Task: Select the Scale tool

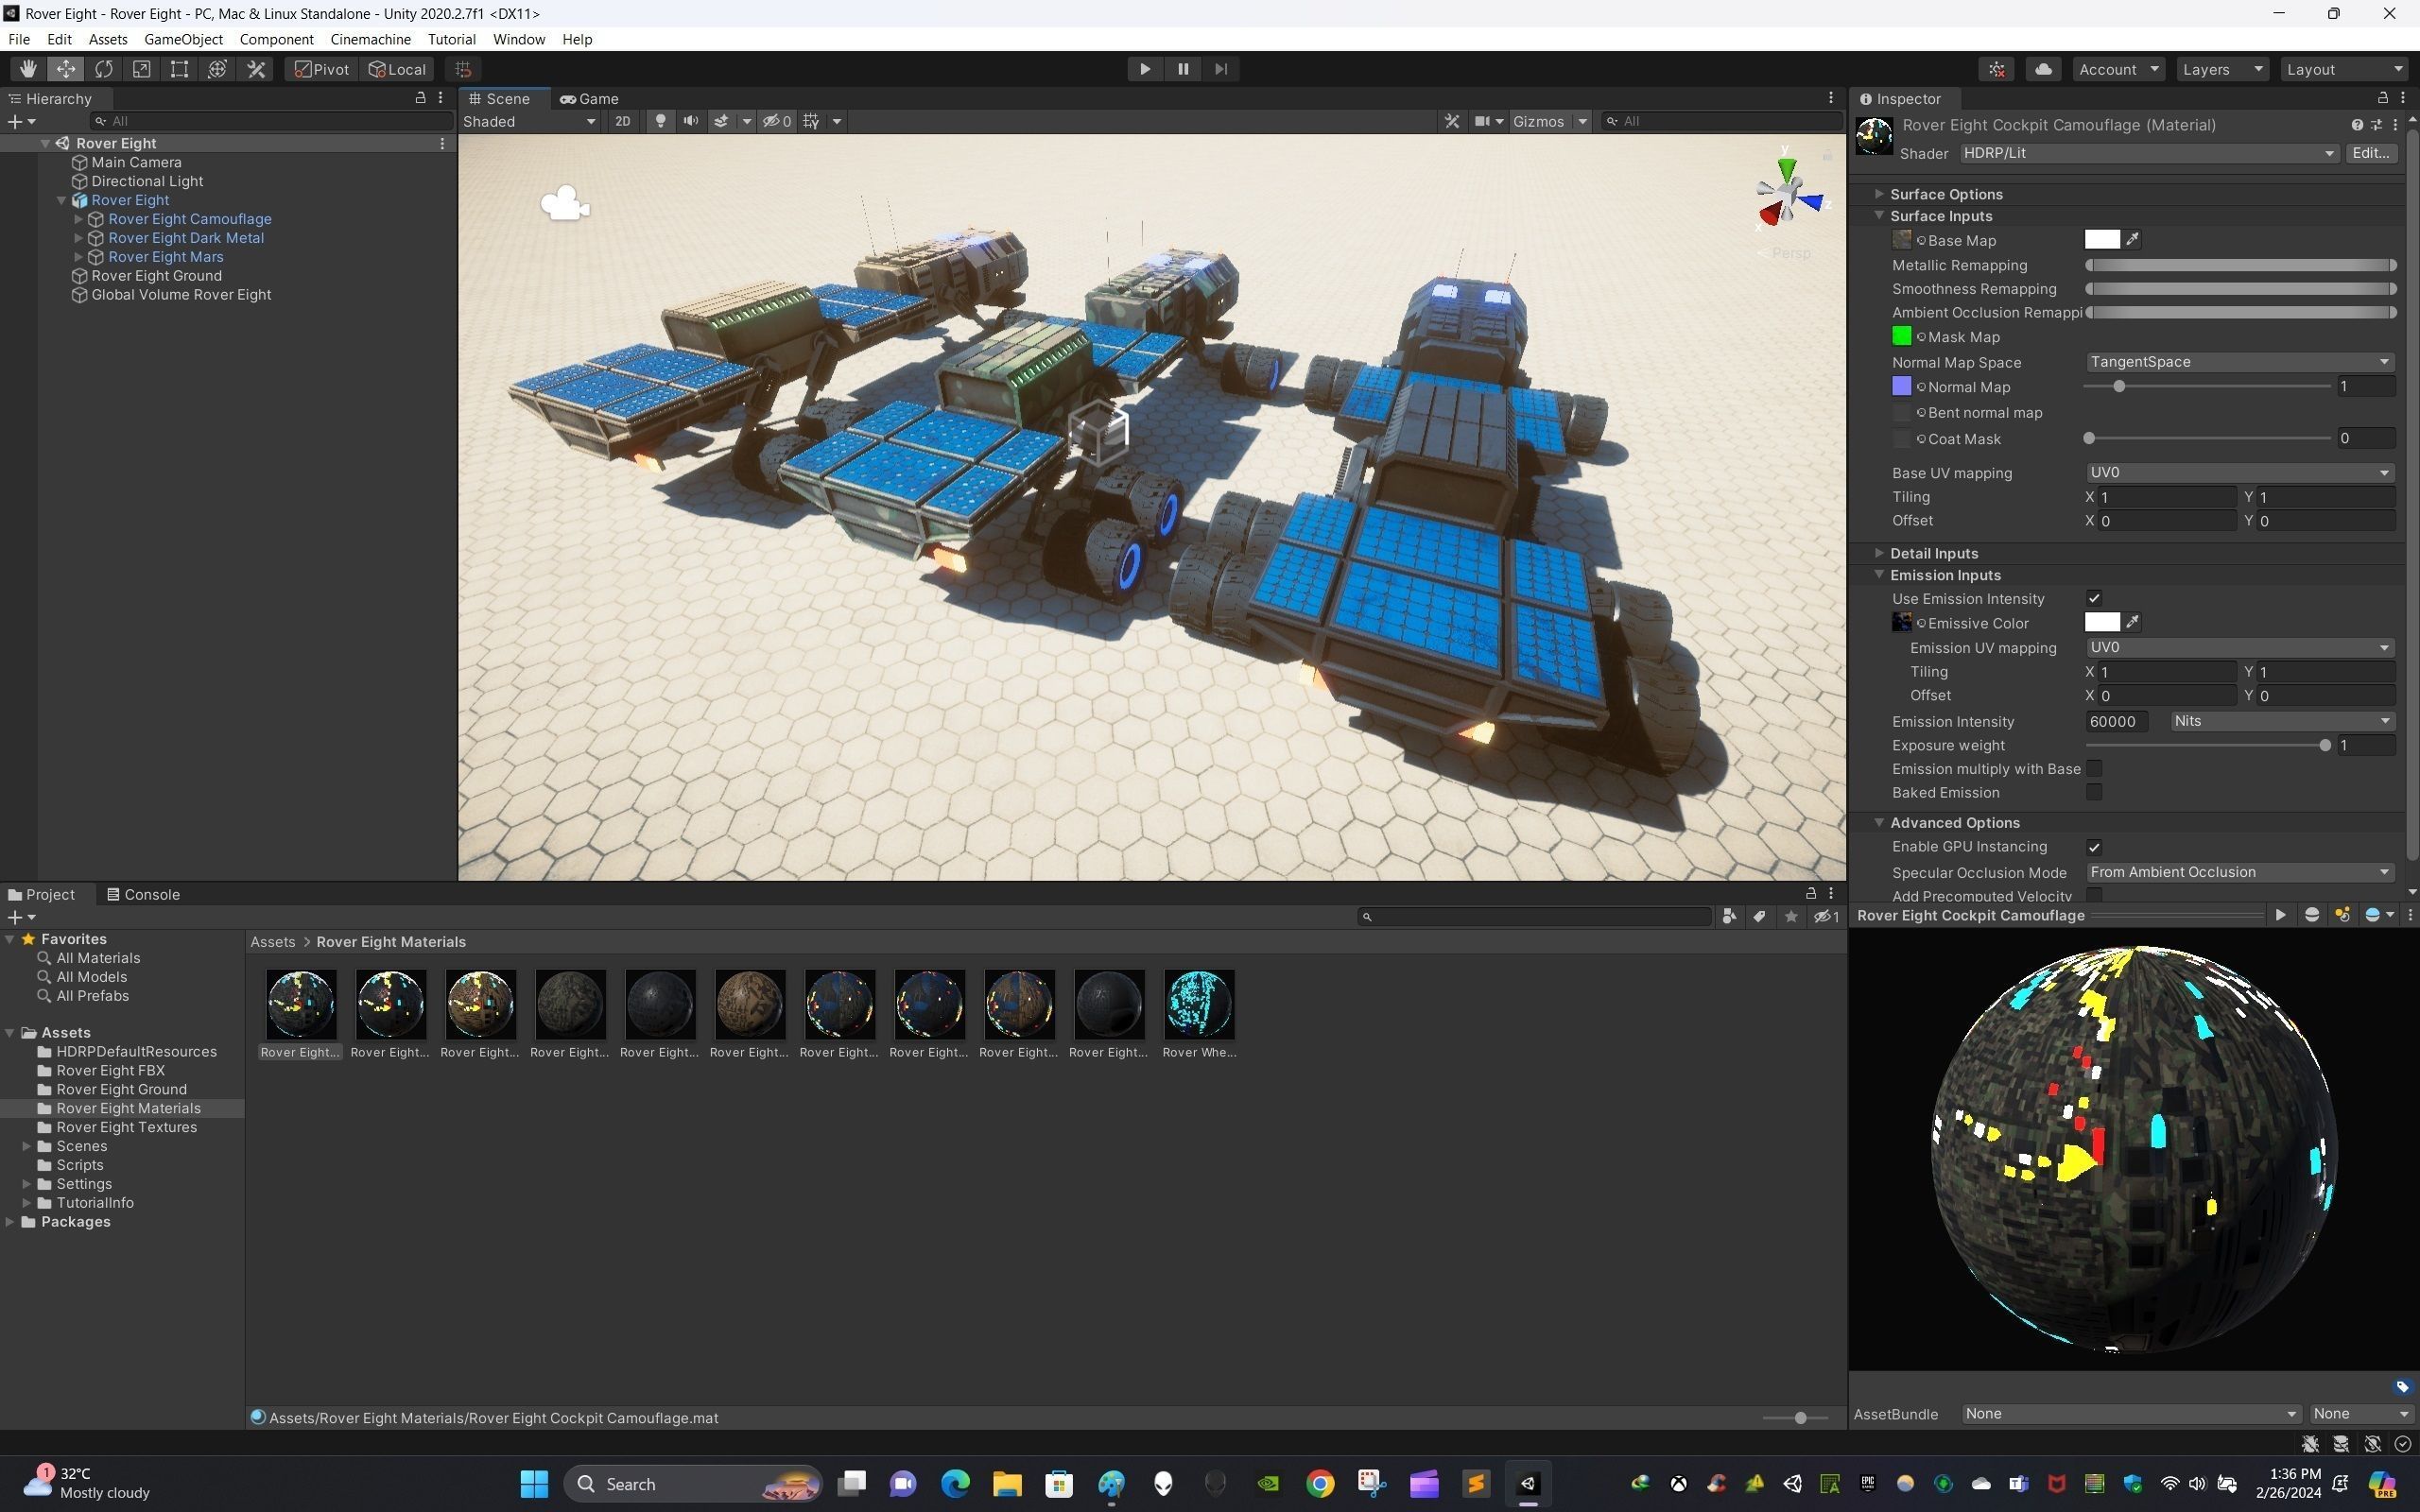Action: coord(142,69)
